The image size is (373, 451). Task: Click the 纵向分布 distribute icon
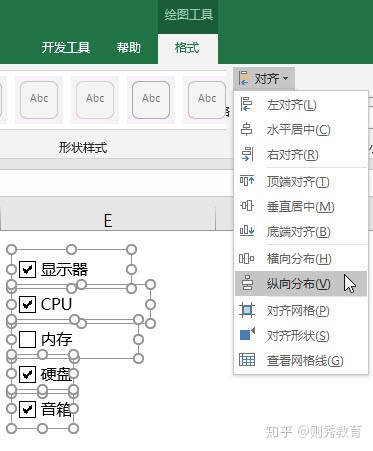(x=247, y=284)
